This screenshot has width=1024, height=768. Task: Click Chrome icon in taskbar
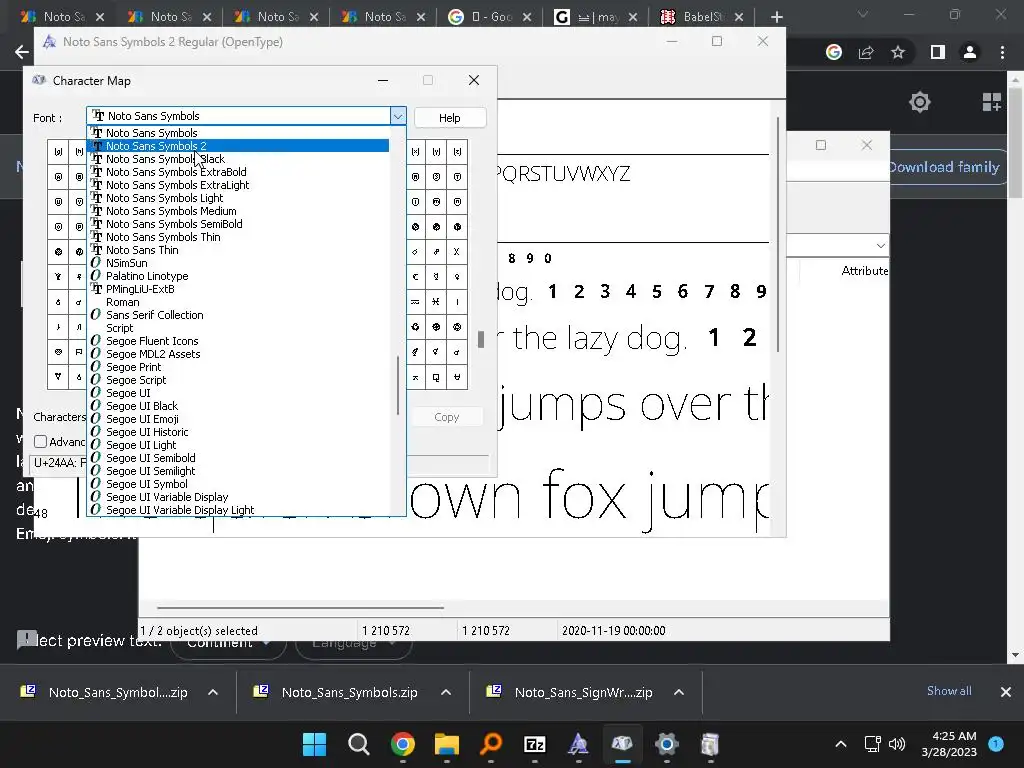coord(403,744)
